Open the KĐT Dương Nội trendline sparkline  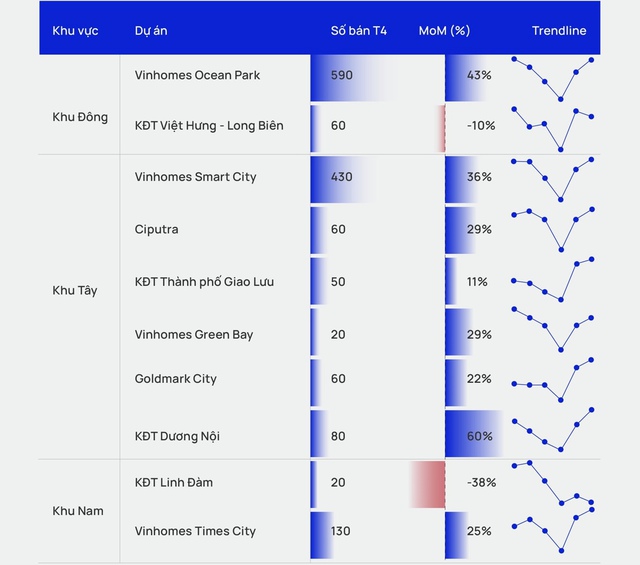[553, 429]
